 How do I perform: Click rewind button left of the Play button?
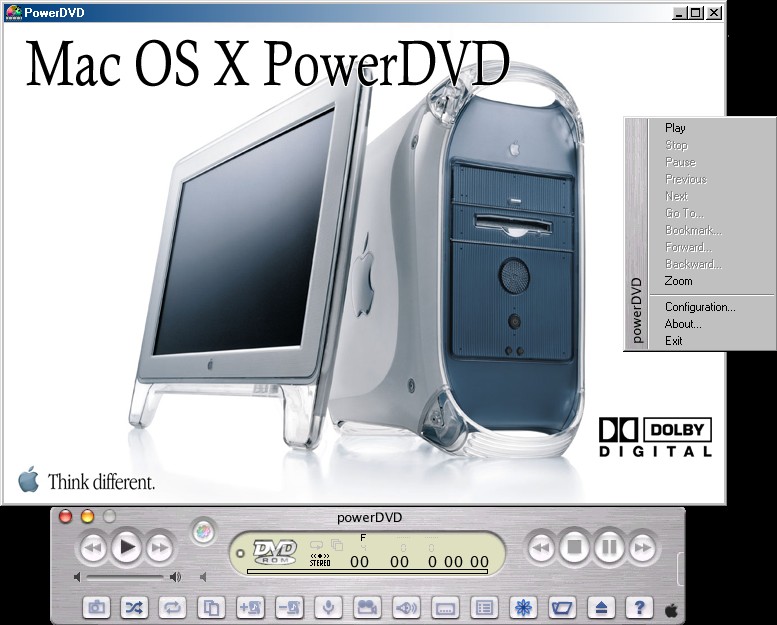pyautogui.click(x=93, y=548)
